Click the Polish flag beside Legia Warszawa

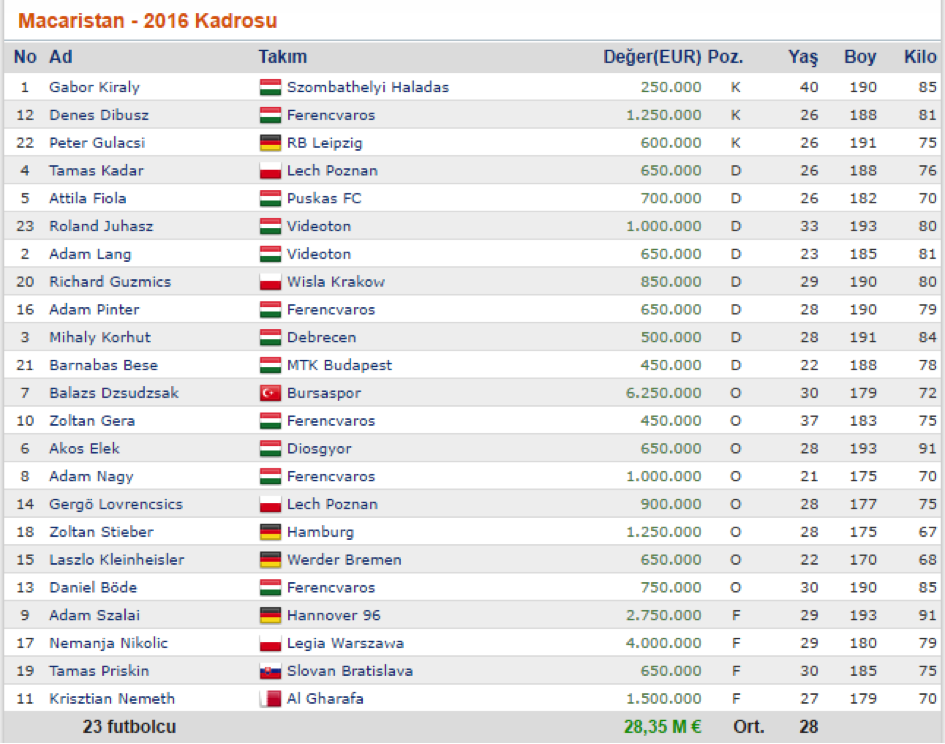click(270, 643)
